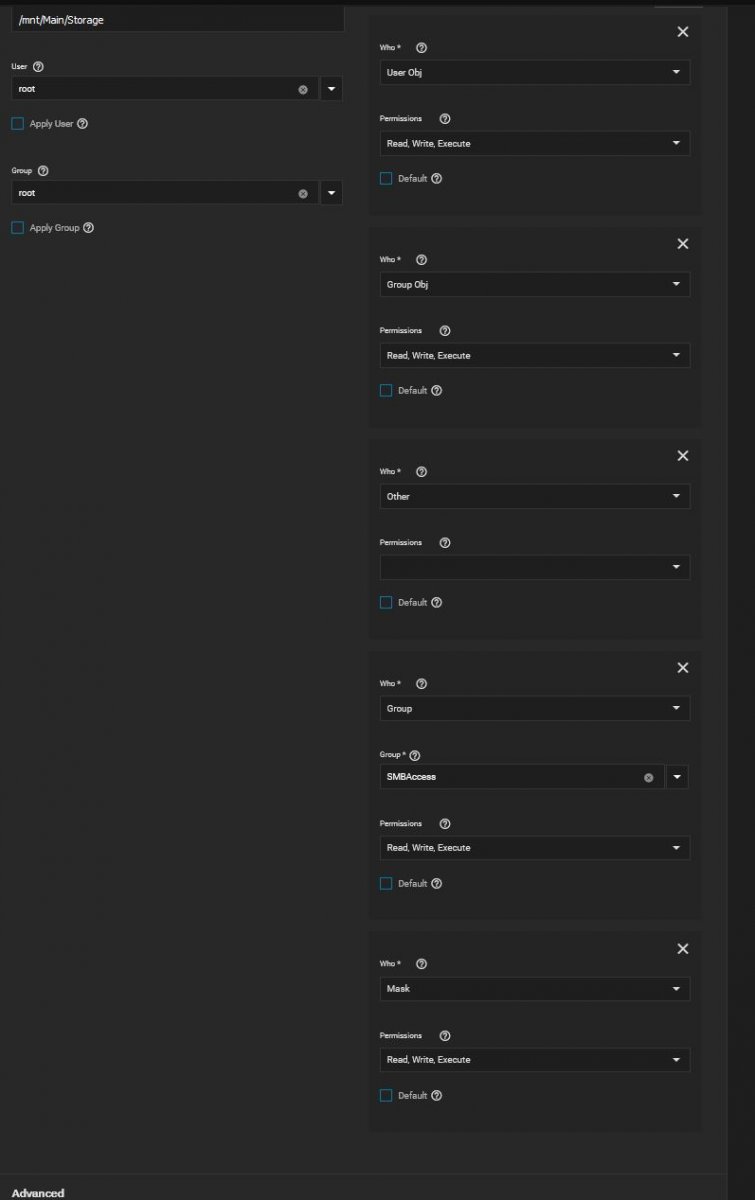Remove the User Obj ACL entry
The width and height of the screenshot is (755, 1200).
(x=683, y=32)
